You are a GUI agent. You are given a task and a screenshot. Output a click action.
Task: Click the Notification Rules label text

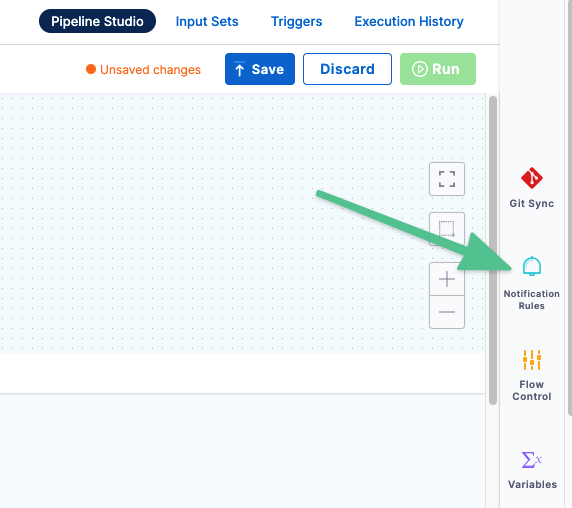point(532,299)
